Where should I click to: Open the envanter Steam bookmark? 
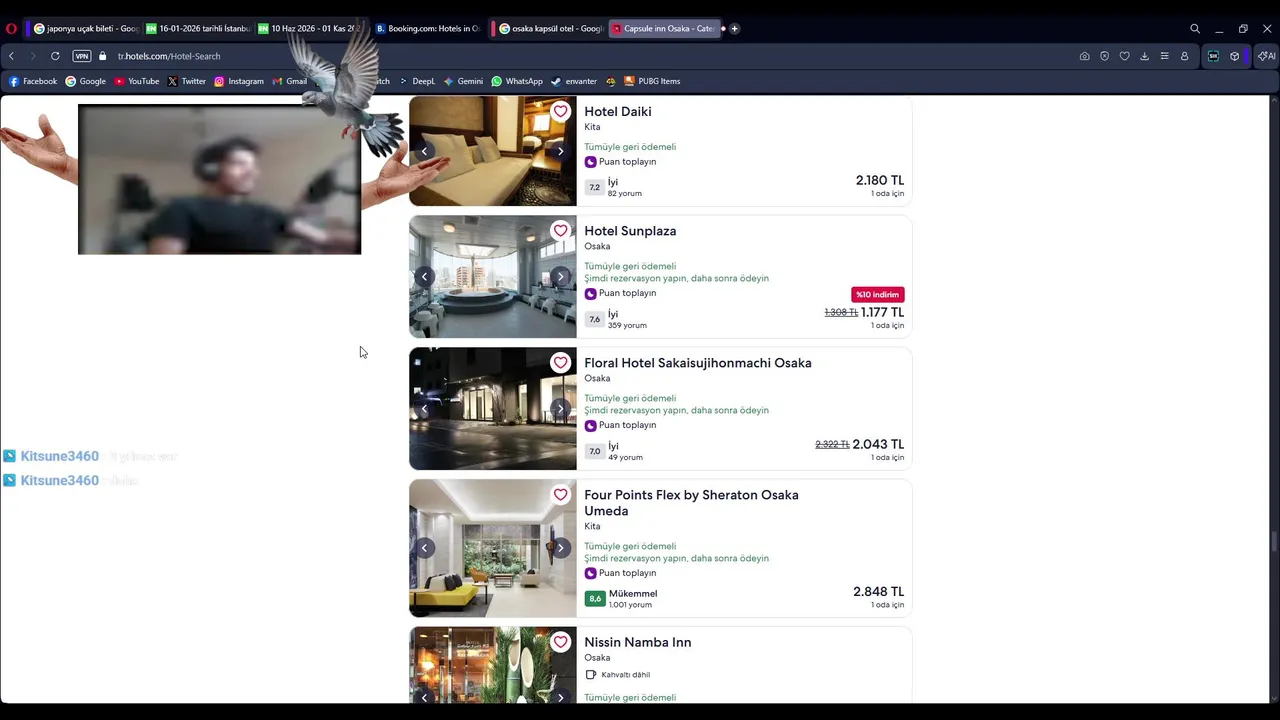pyautogui.click(x=574, y=81)
